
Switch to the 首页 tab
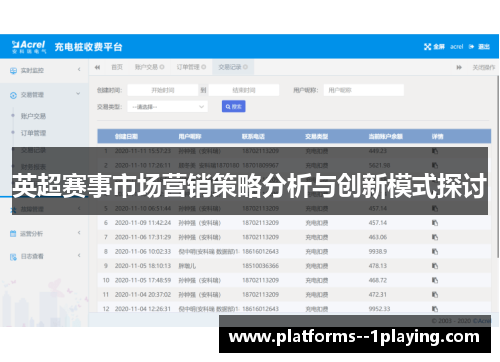point(117,67)
